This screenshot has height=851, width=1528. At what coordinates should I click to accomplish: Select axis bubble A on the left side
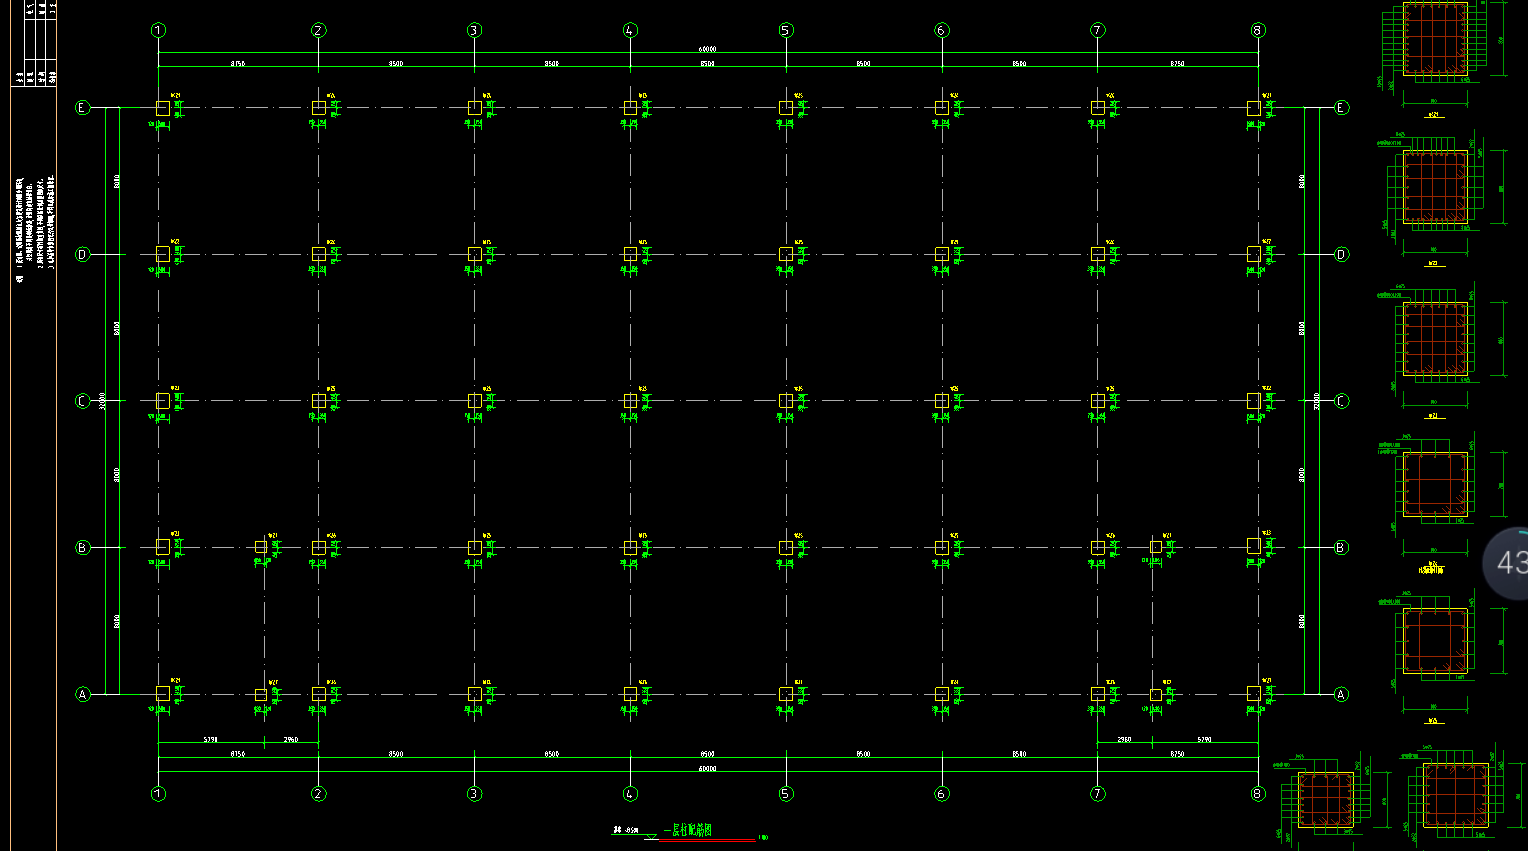click(83, 694)
